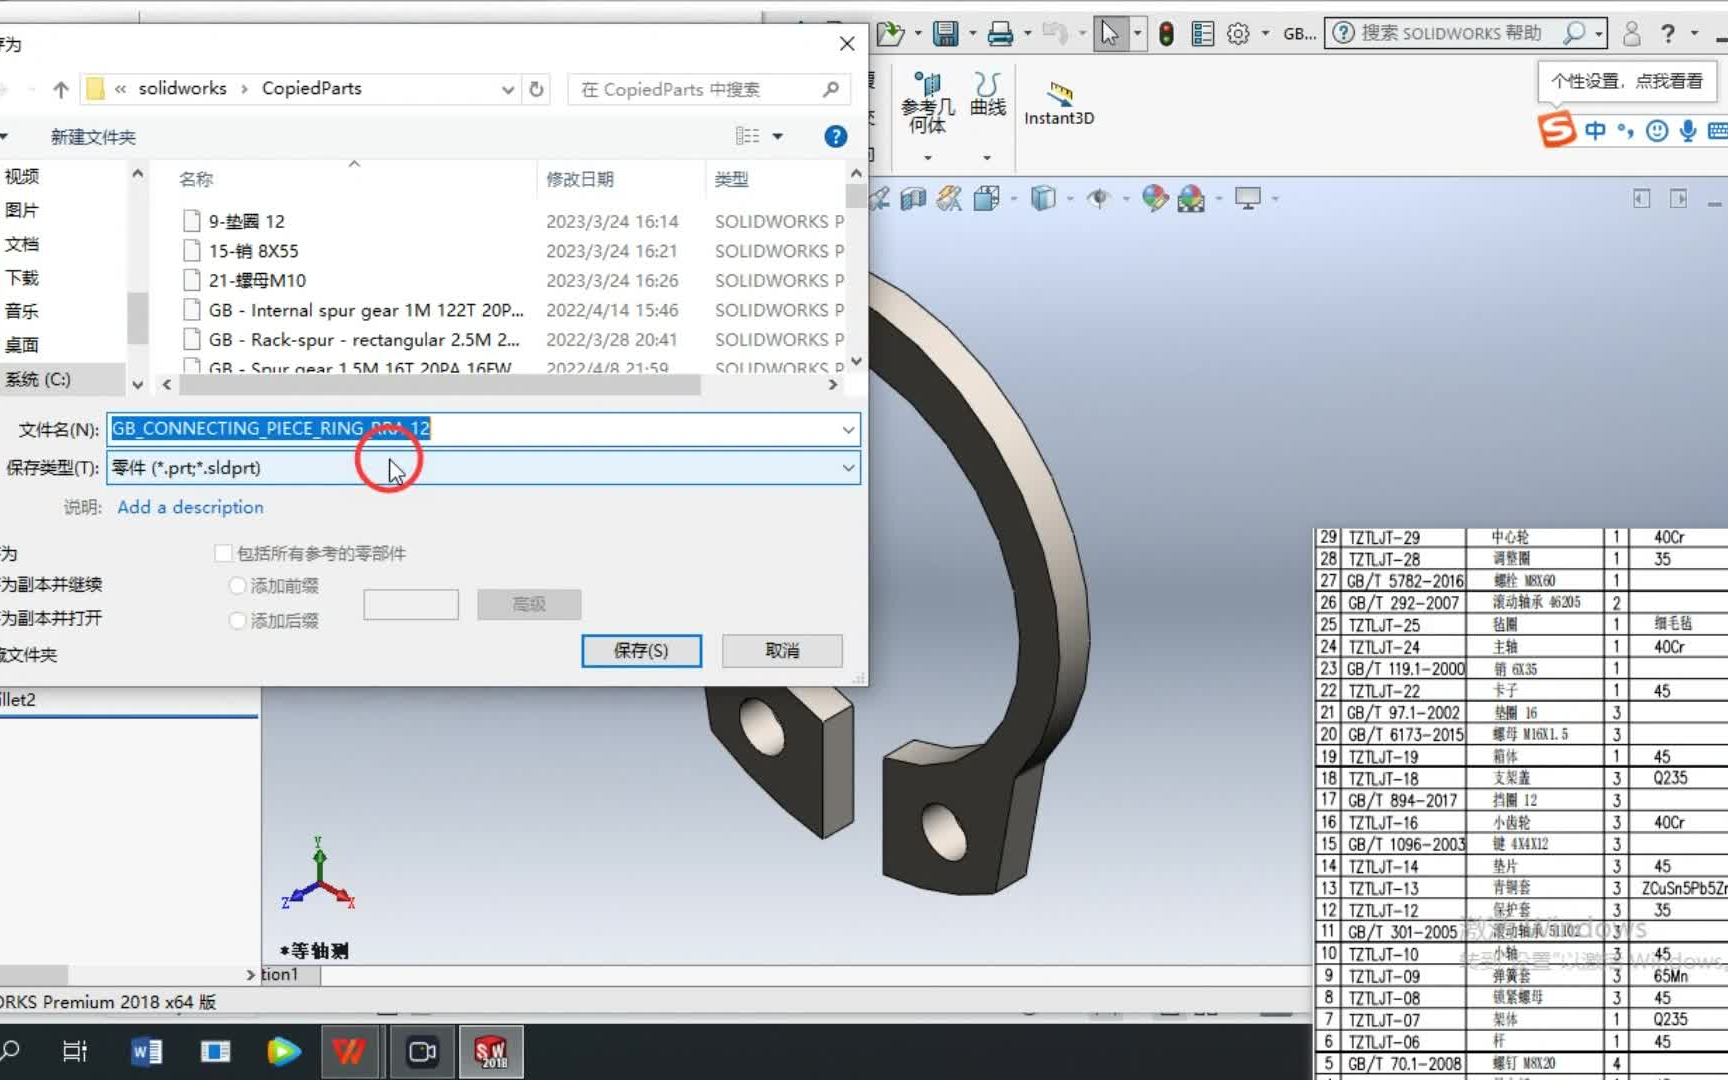The image size is (1728, 1080).
Task: Click the Open document icon in SolidWorks toolbar
Action: tap(889, 34)
